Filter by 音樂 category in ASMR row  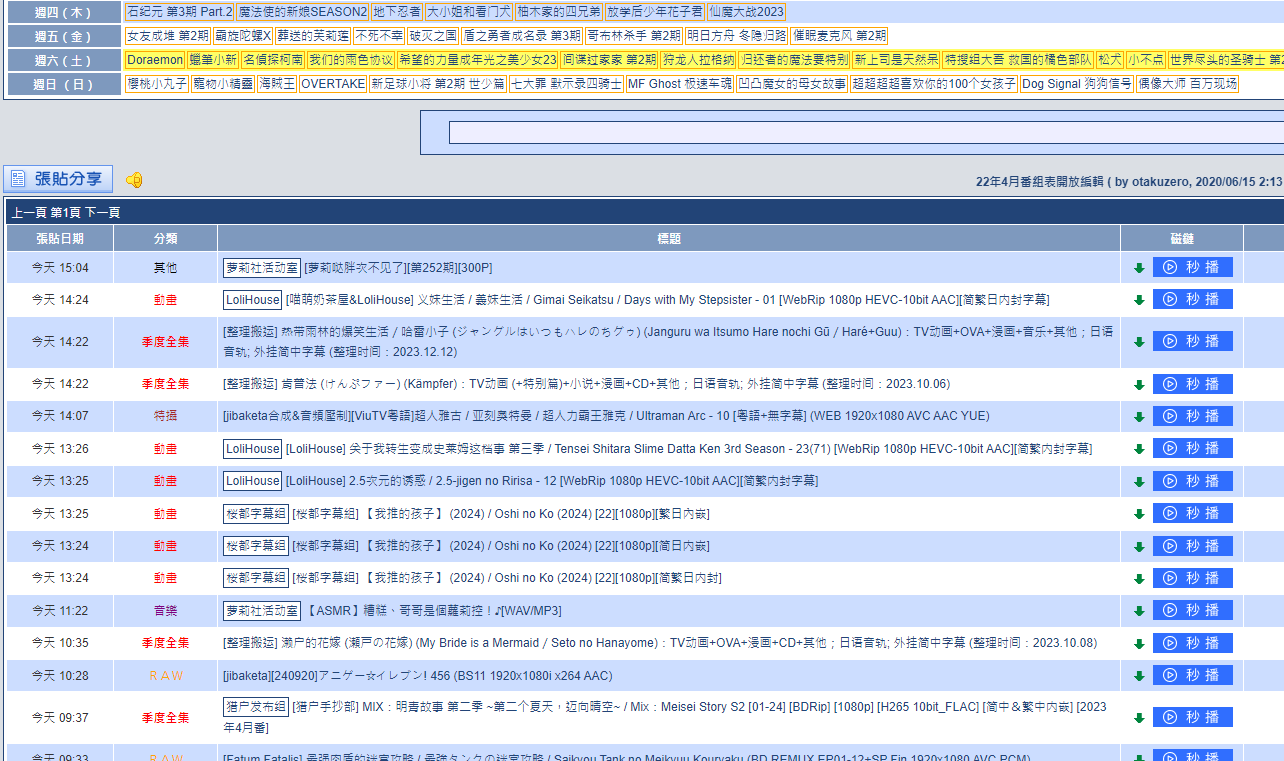(165, 611)
